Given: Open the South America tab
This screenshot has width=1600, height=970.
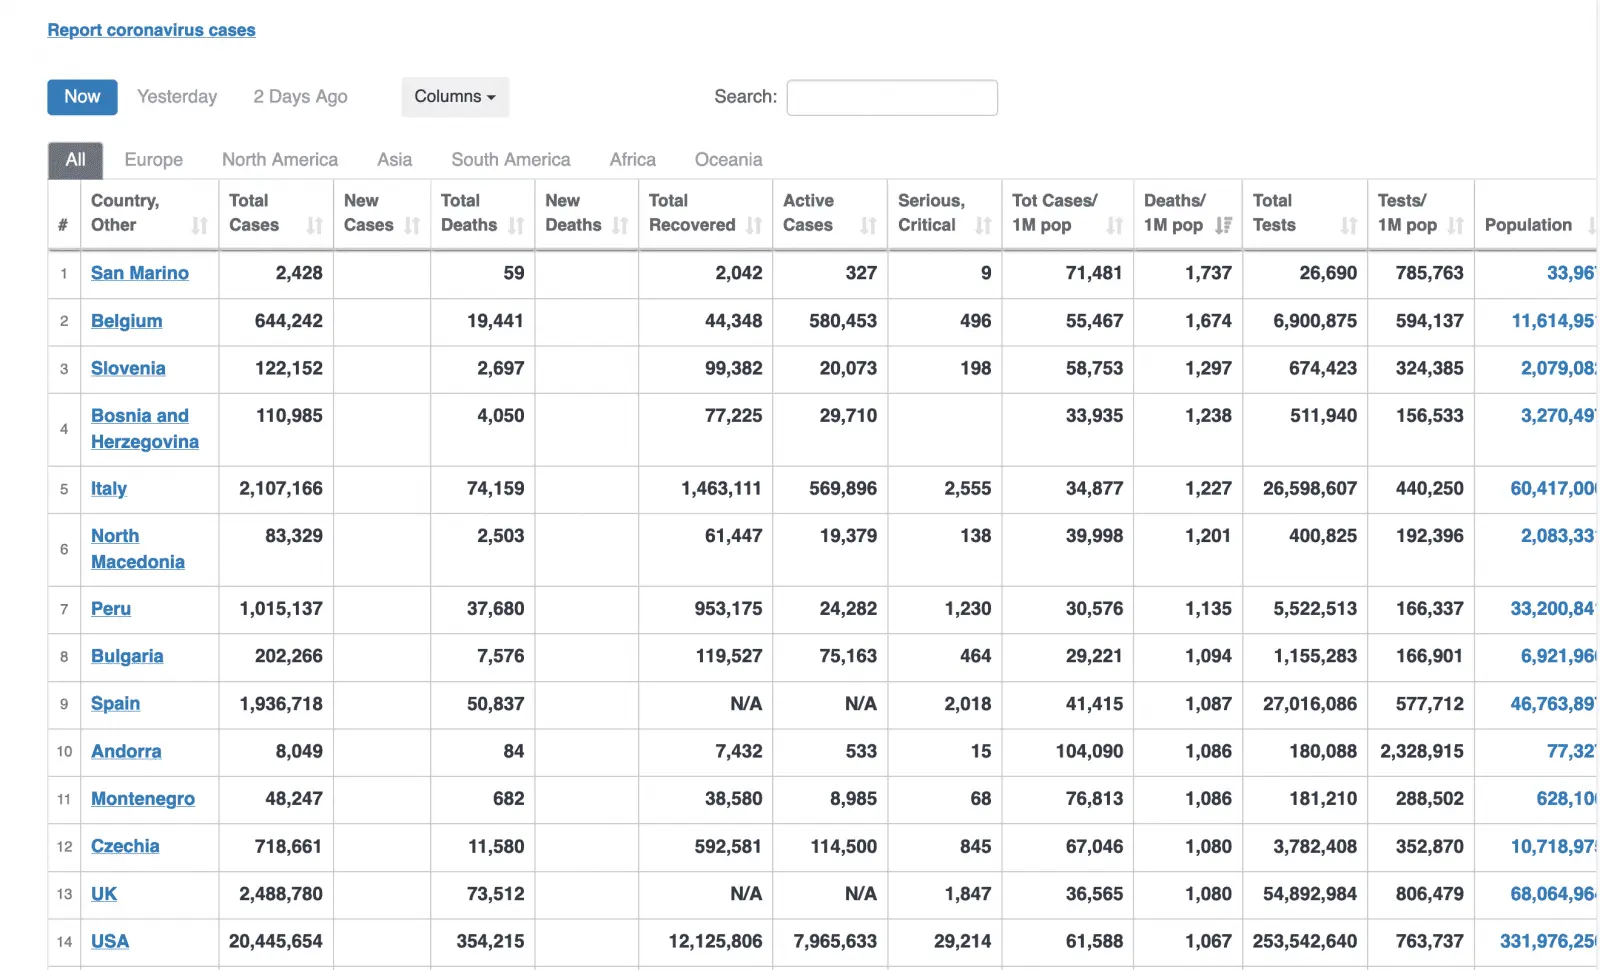Looking at the screenshot, I should click(x=510, y=160).
